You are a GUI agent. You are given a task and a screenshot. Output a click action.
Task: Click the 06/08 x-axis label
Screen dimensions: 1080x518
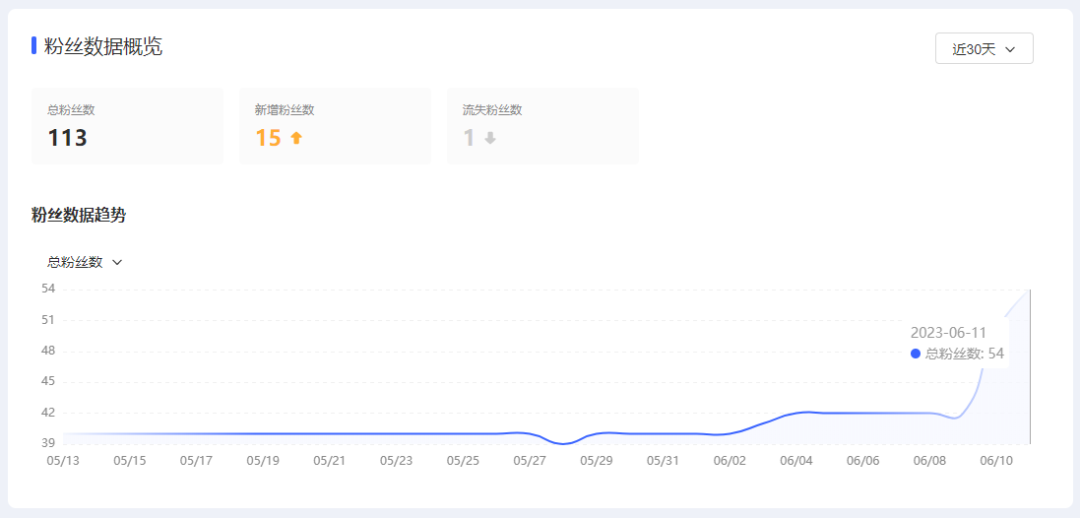tap(930, 460)
